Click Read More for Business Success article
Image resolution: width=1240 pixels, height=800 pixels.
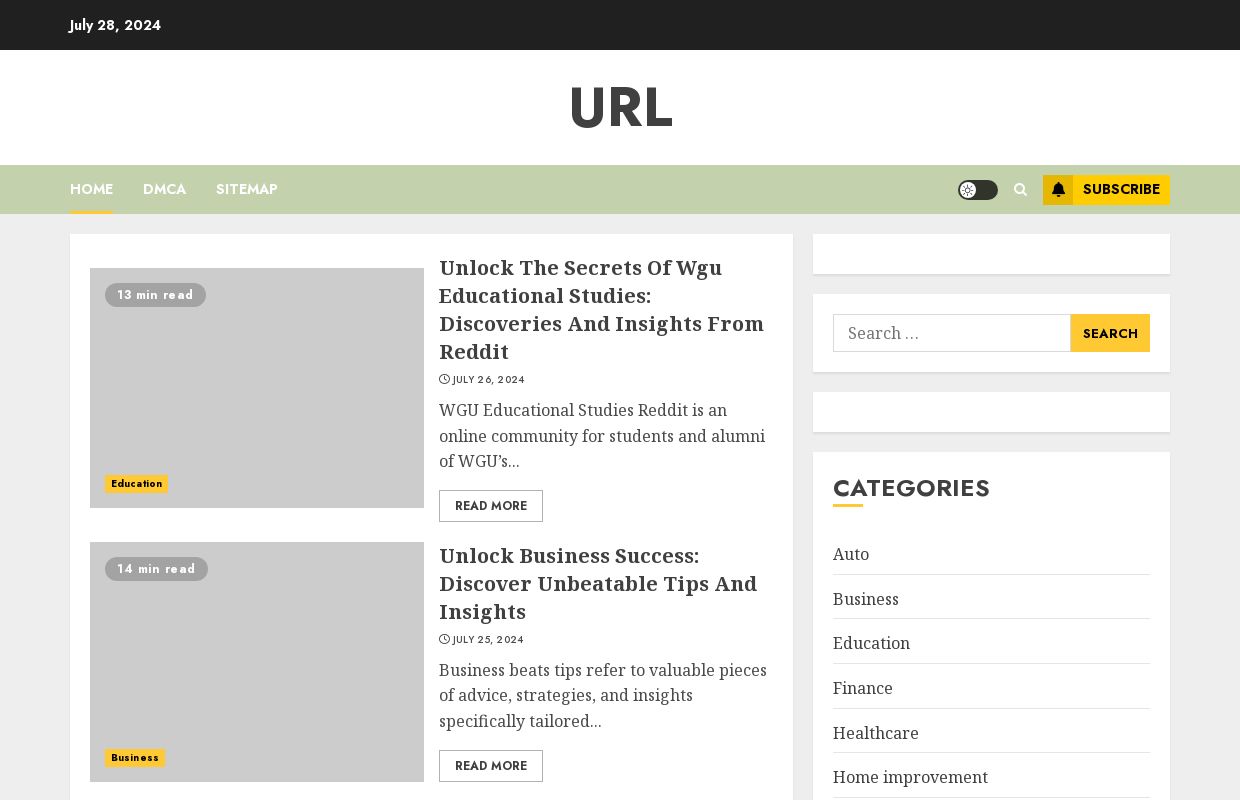[x=491, y=766]
